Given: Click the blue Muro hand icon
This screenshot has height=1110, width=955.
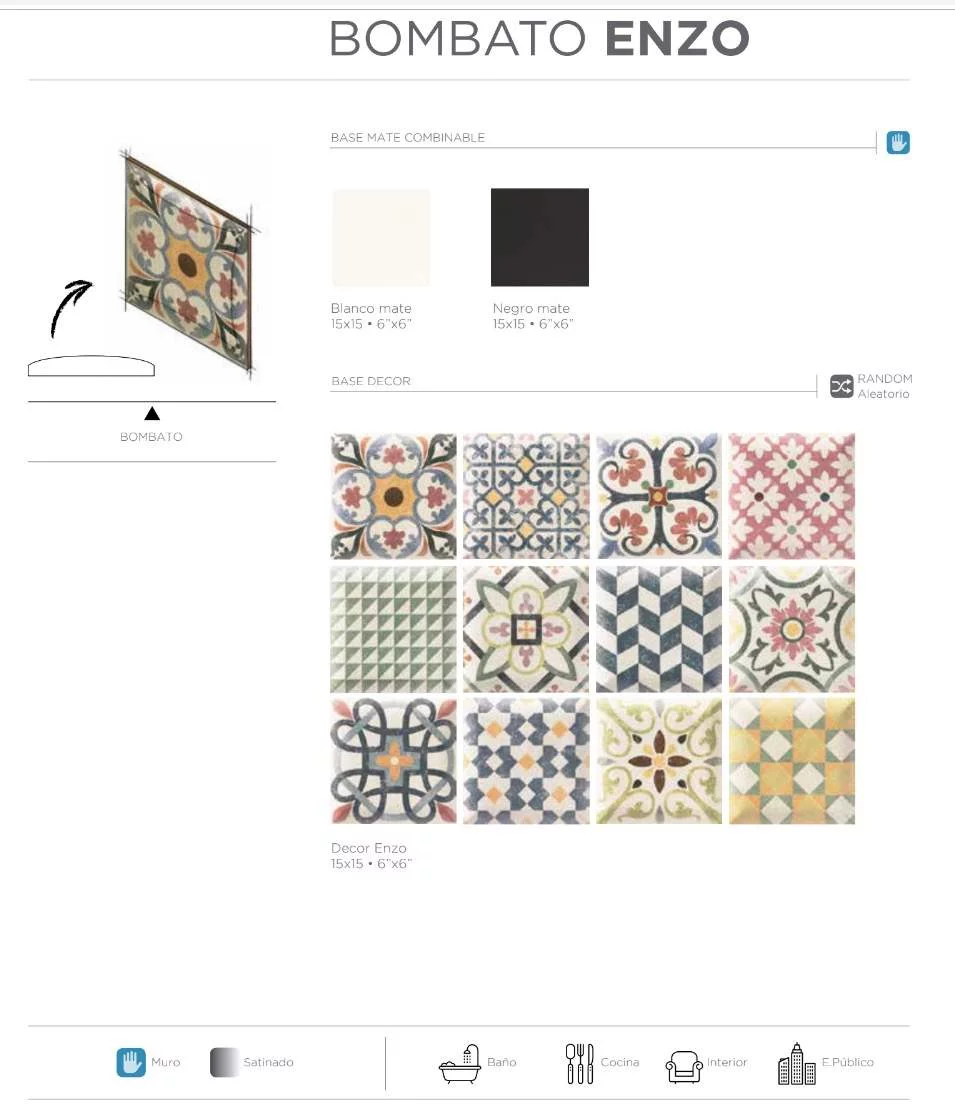Looking at the screenshot, I should pos(131,1063).
